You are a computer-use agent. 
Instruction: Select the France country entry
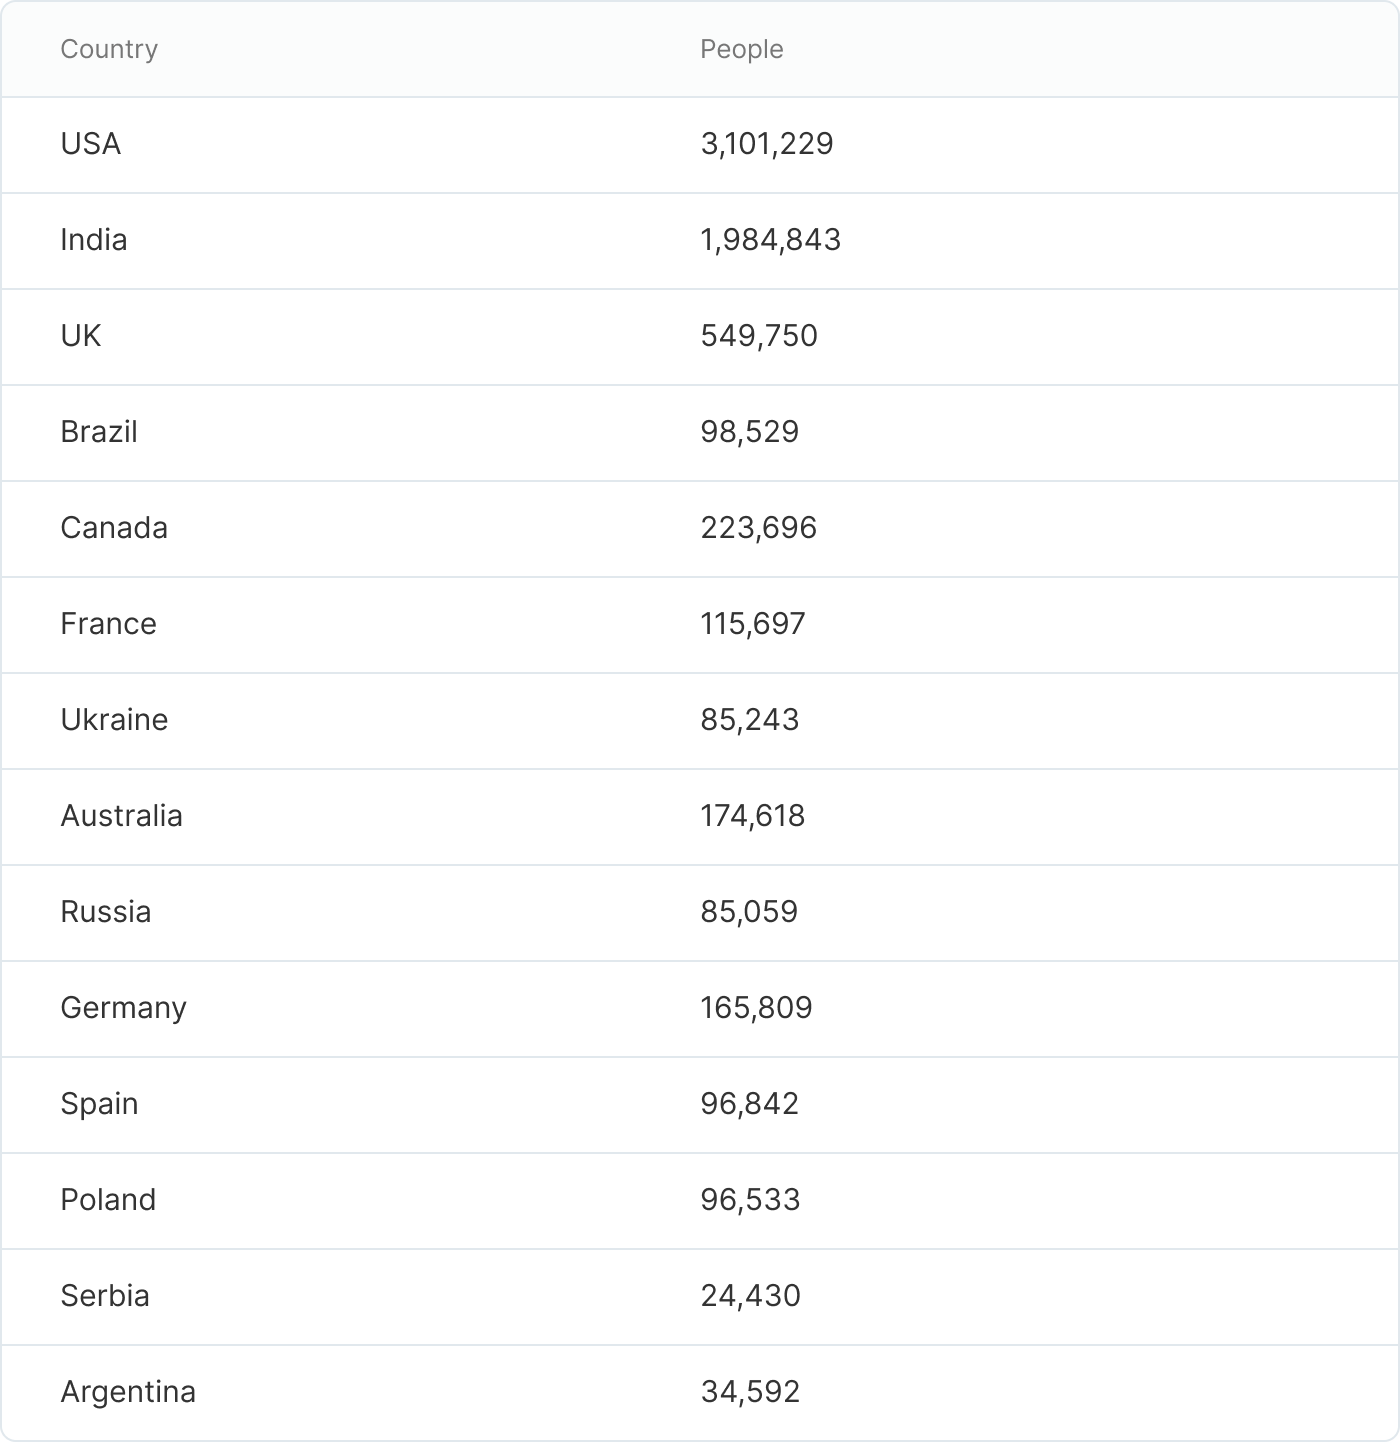coord(108,624)
